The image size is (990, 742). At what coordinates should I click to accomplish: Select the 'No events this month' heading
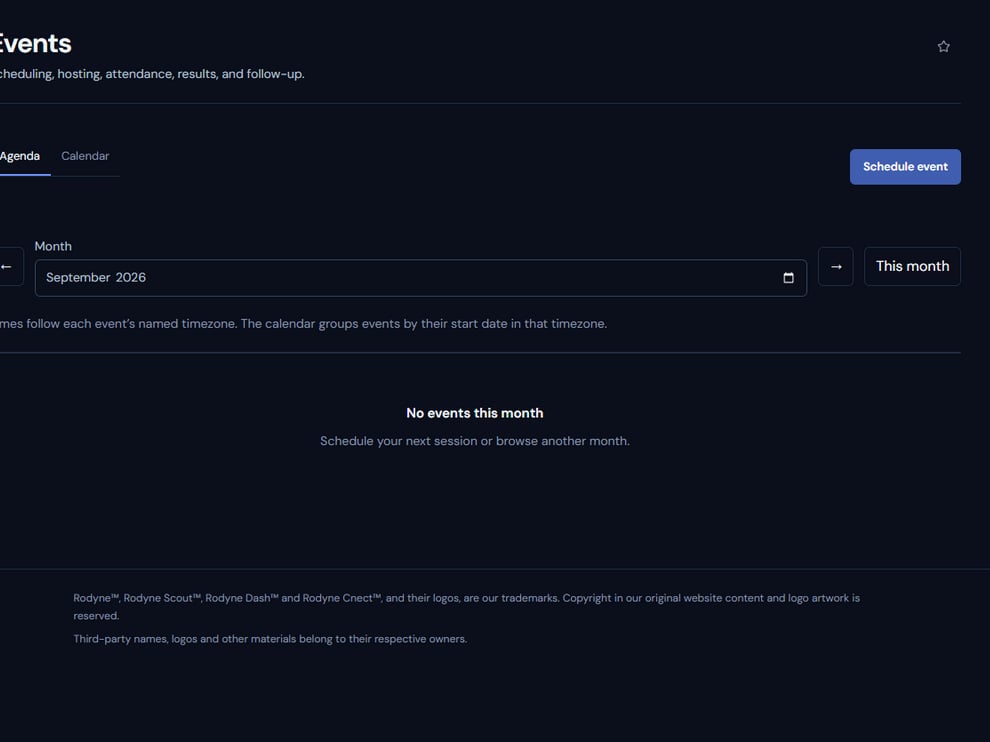[x=474, y=413]
